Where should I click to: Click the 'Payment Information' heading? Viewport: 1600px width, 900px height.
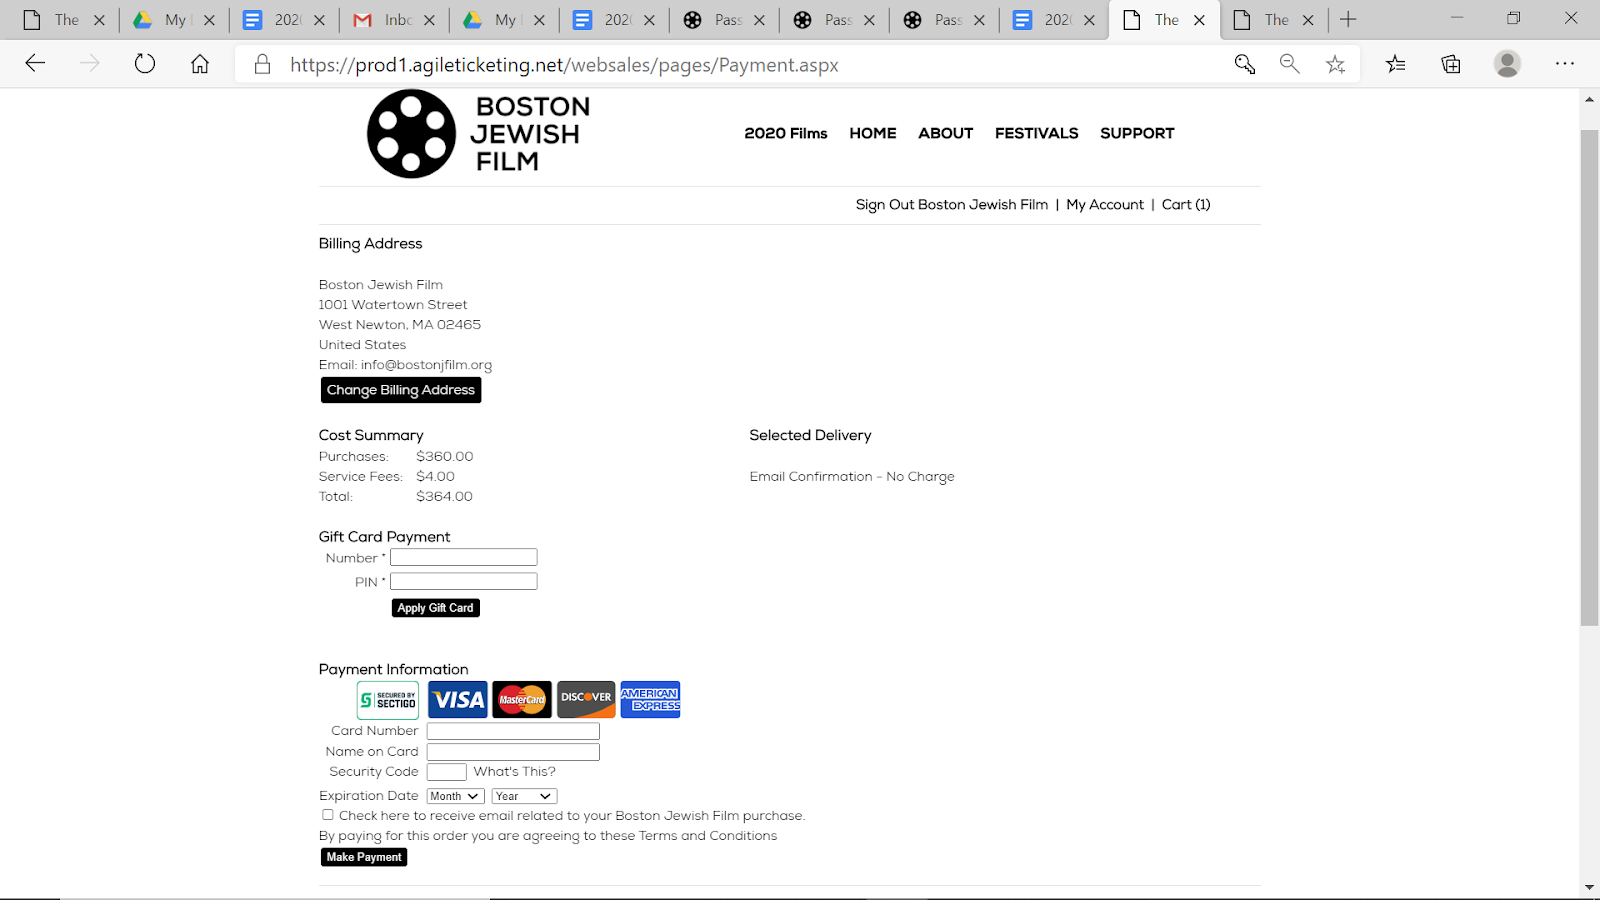tap(393, 669)
